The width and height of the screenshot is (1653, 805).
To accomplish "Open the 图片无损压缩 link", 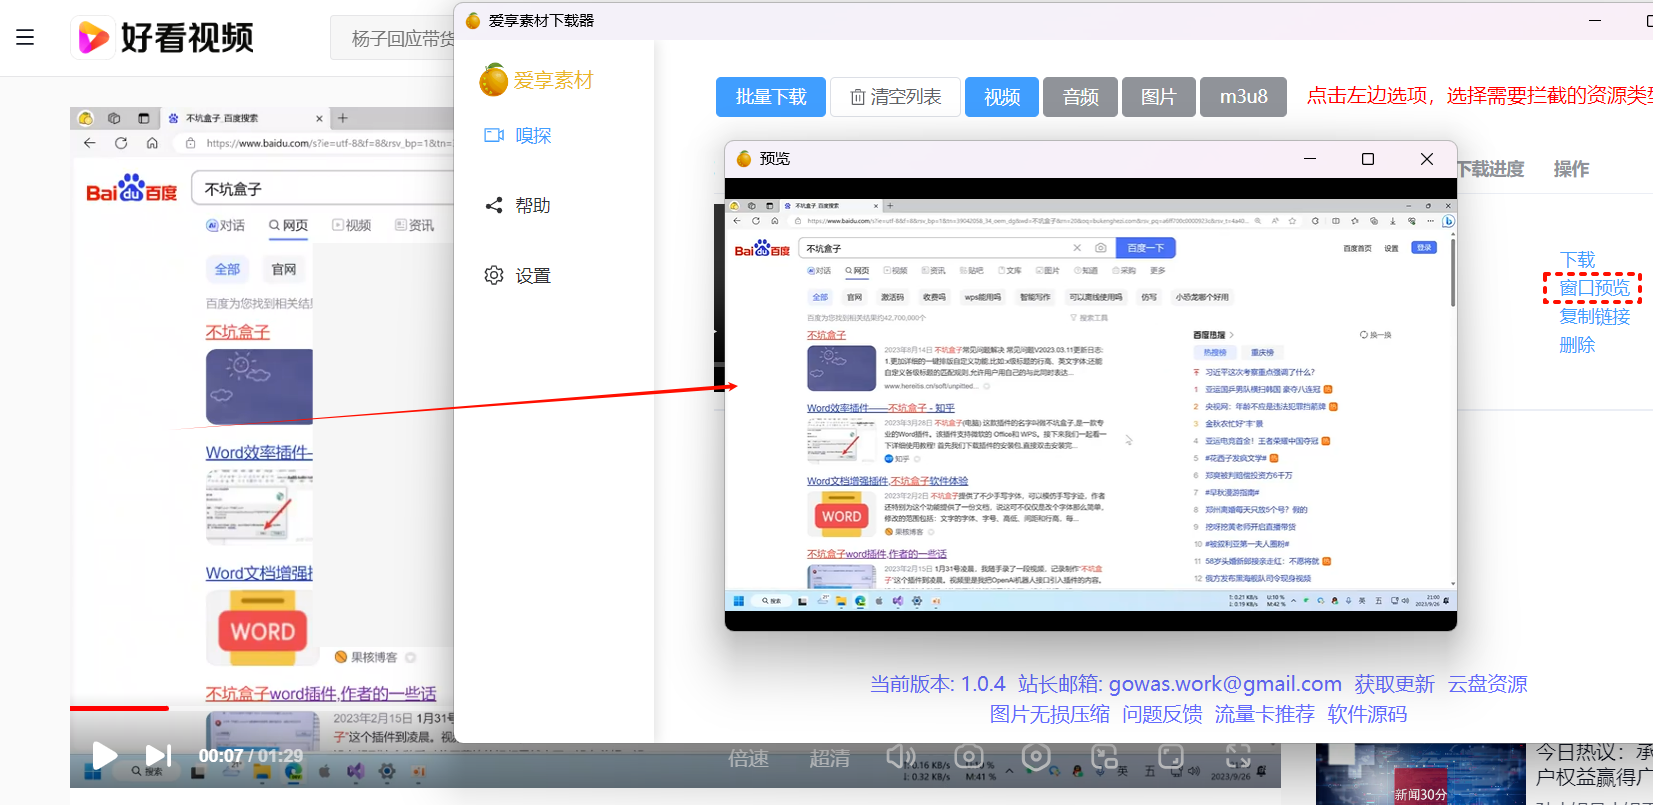I will tap(1049, 714).
